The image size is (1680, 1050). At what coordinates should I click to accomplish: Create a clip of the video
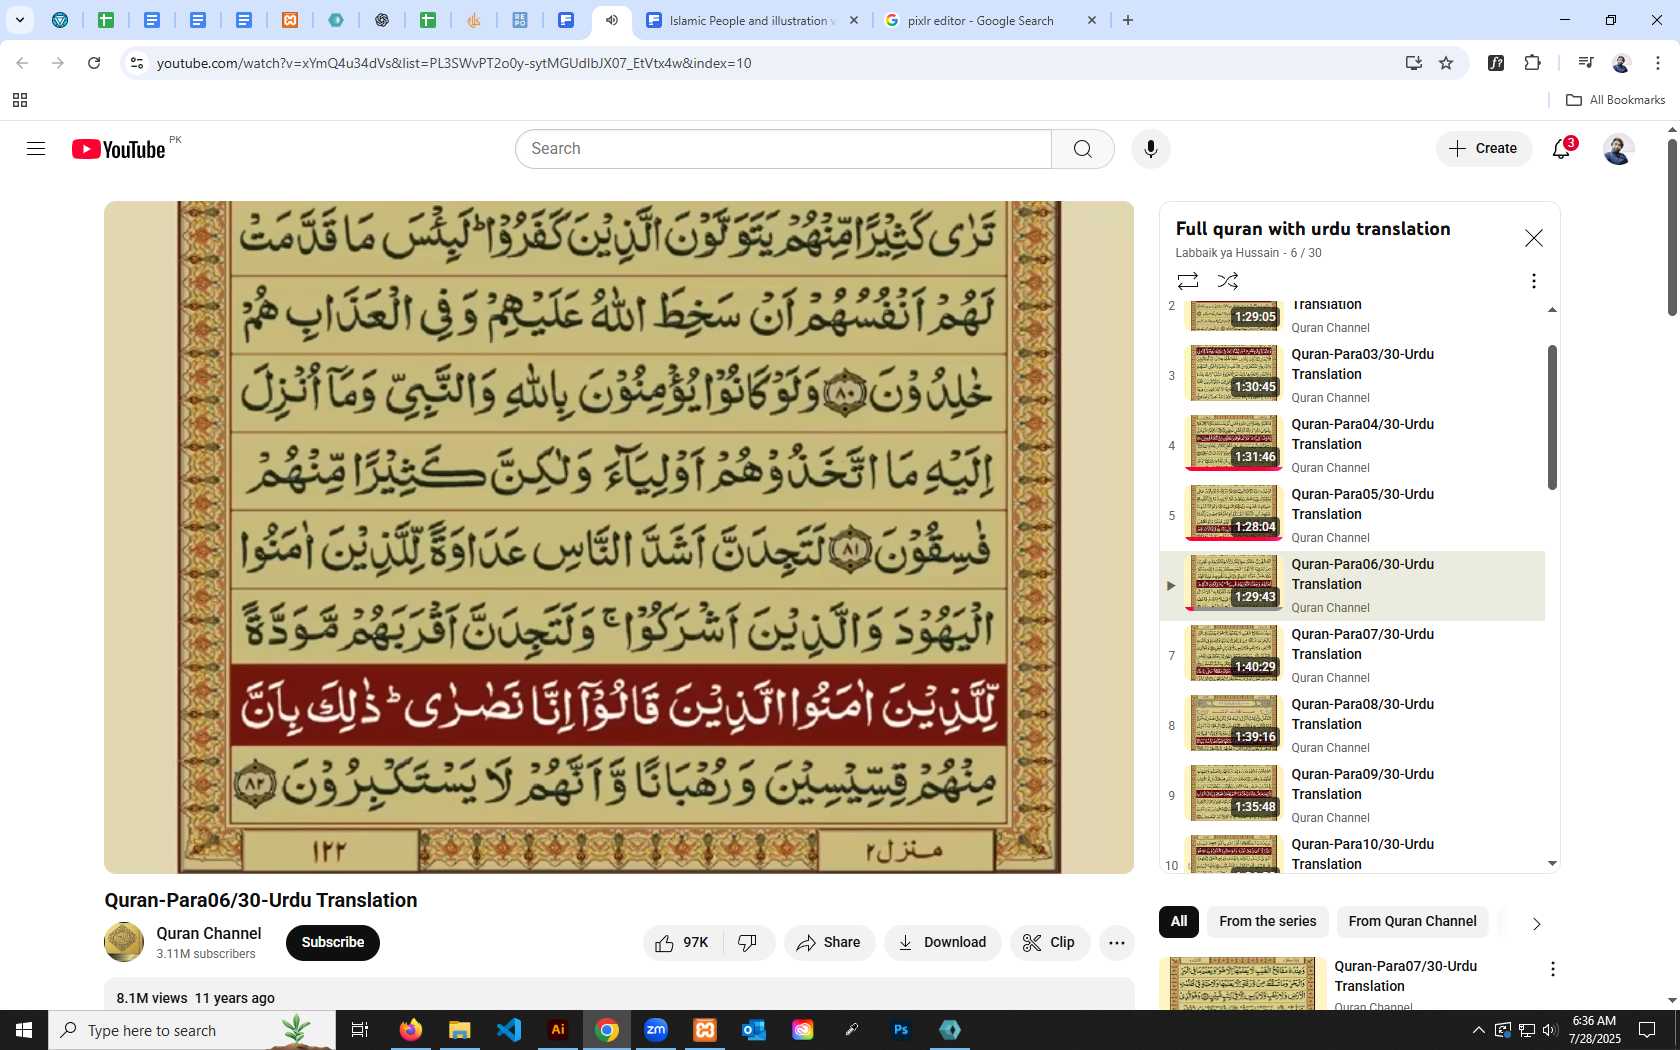click(x=1049, y=943)
